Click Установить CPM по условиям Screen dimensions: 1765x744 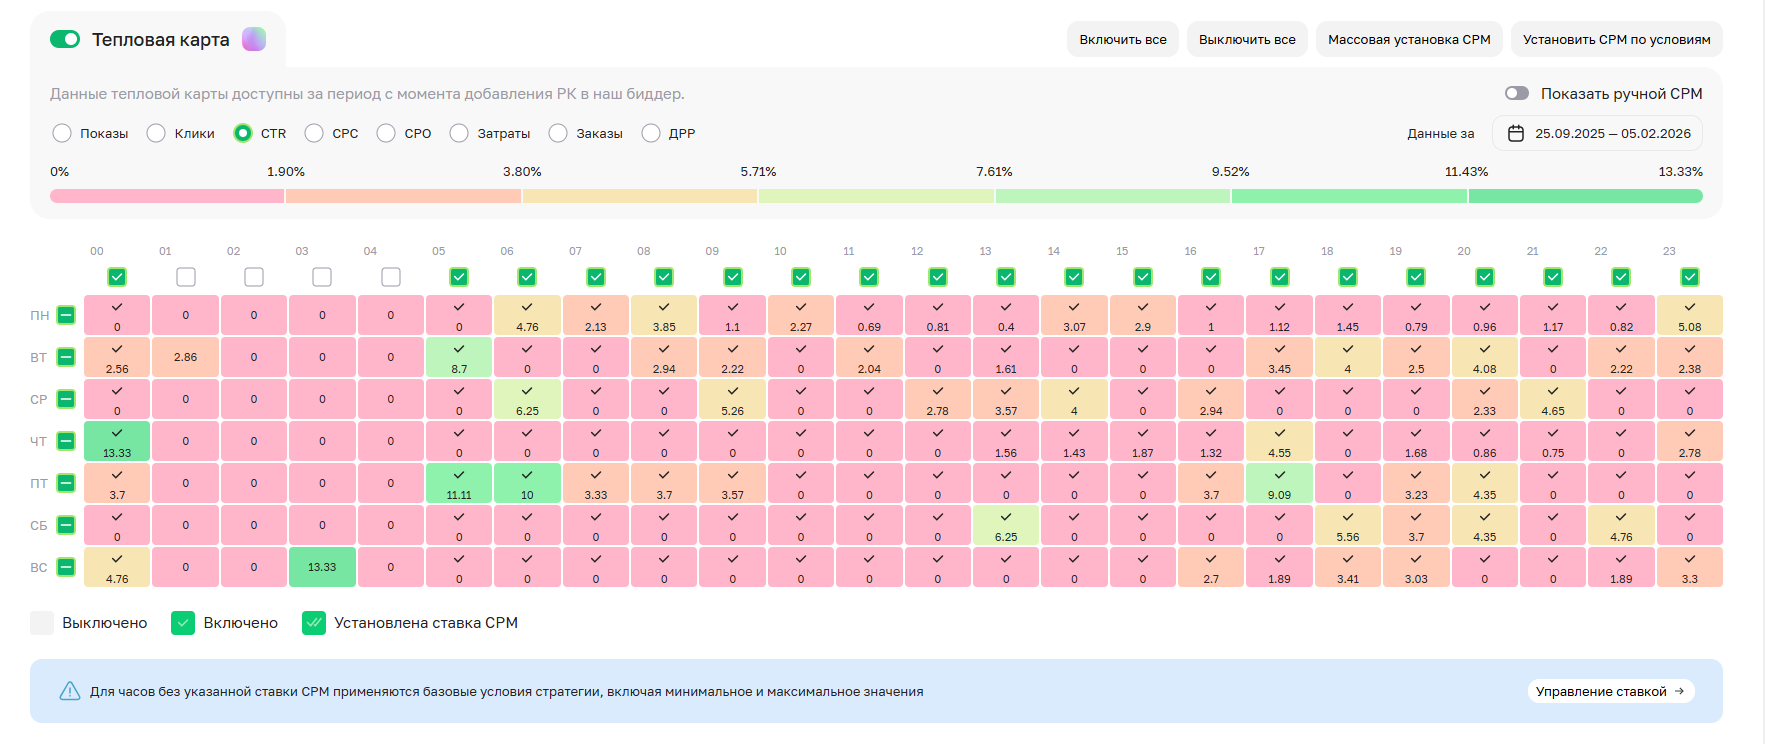pyautogui.click(x=1616, y=39)
